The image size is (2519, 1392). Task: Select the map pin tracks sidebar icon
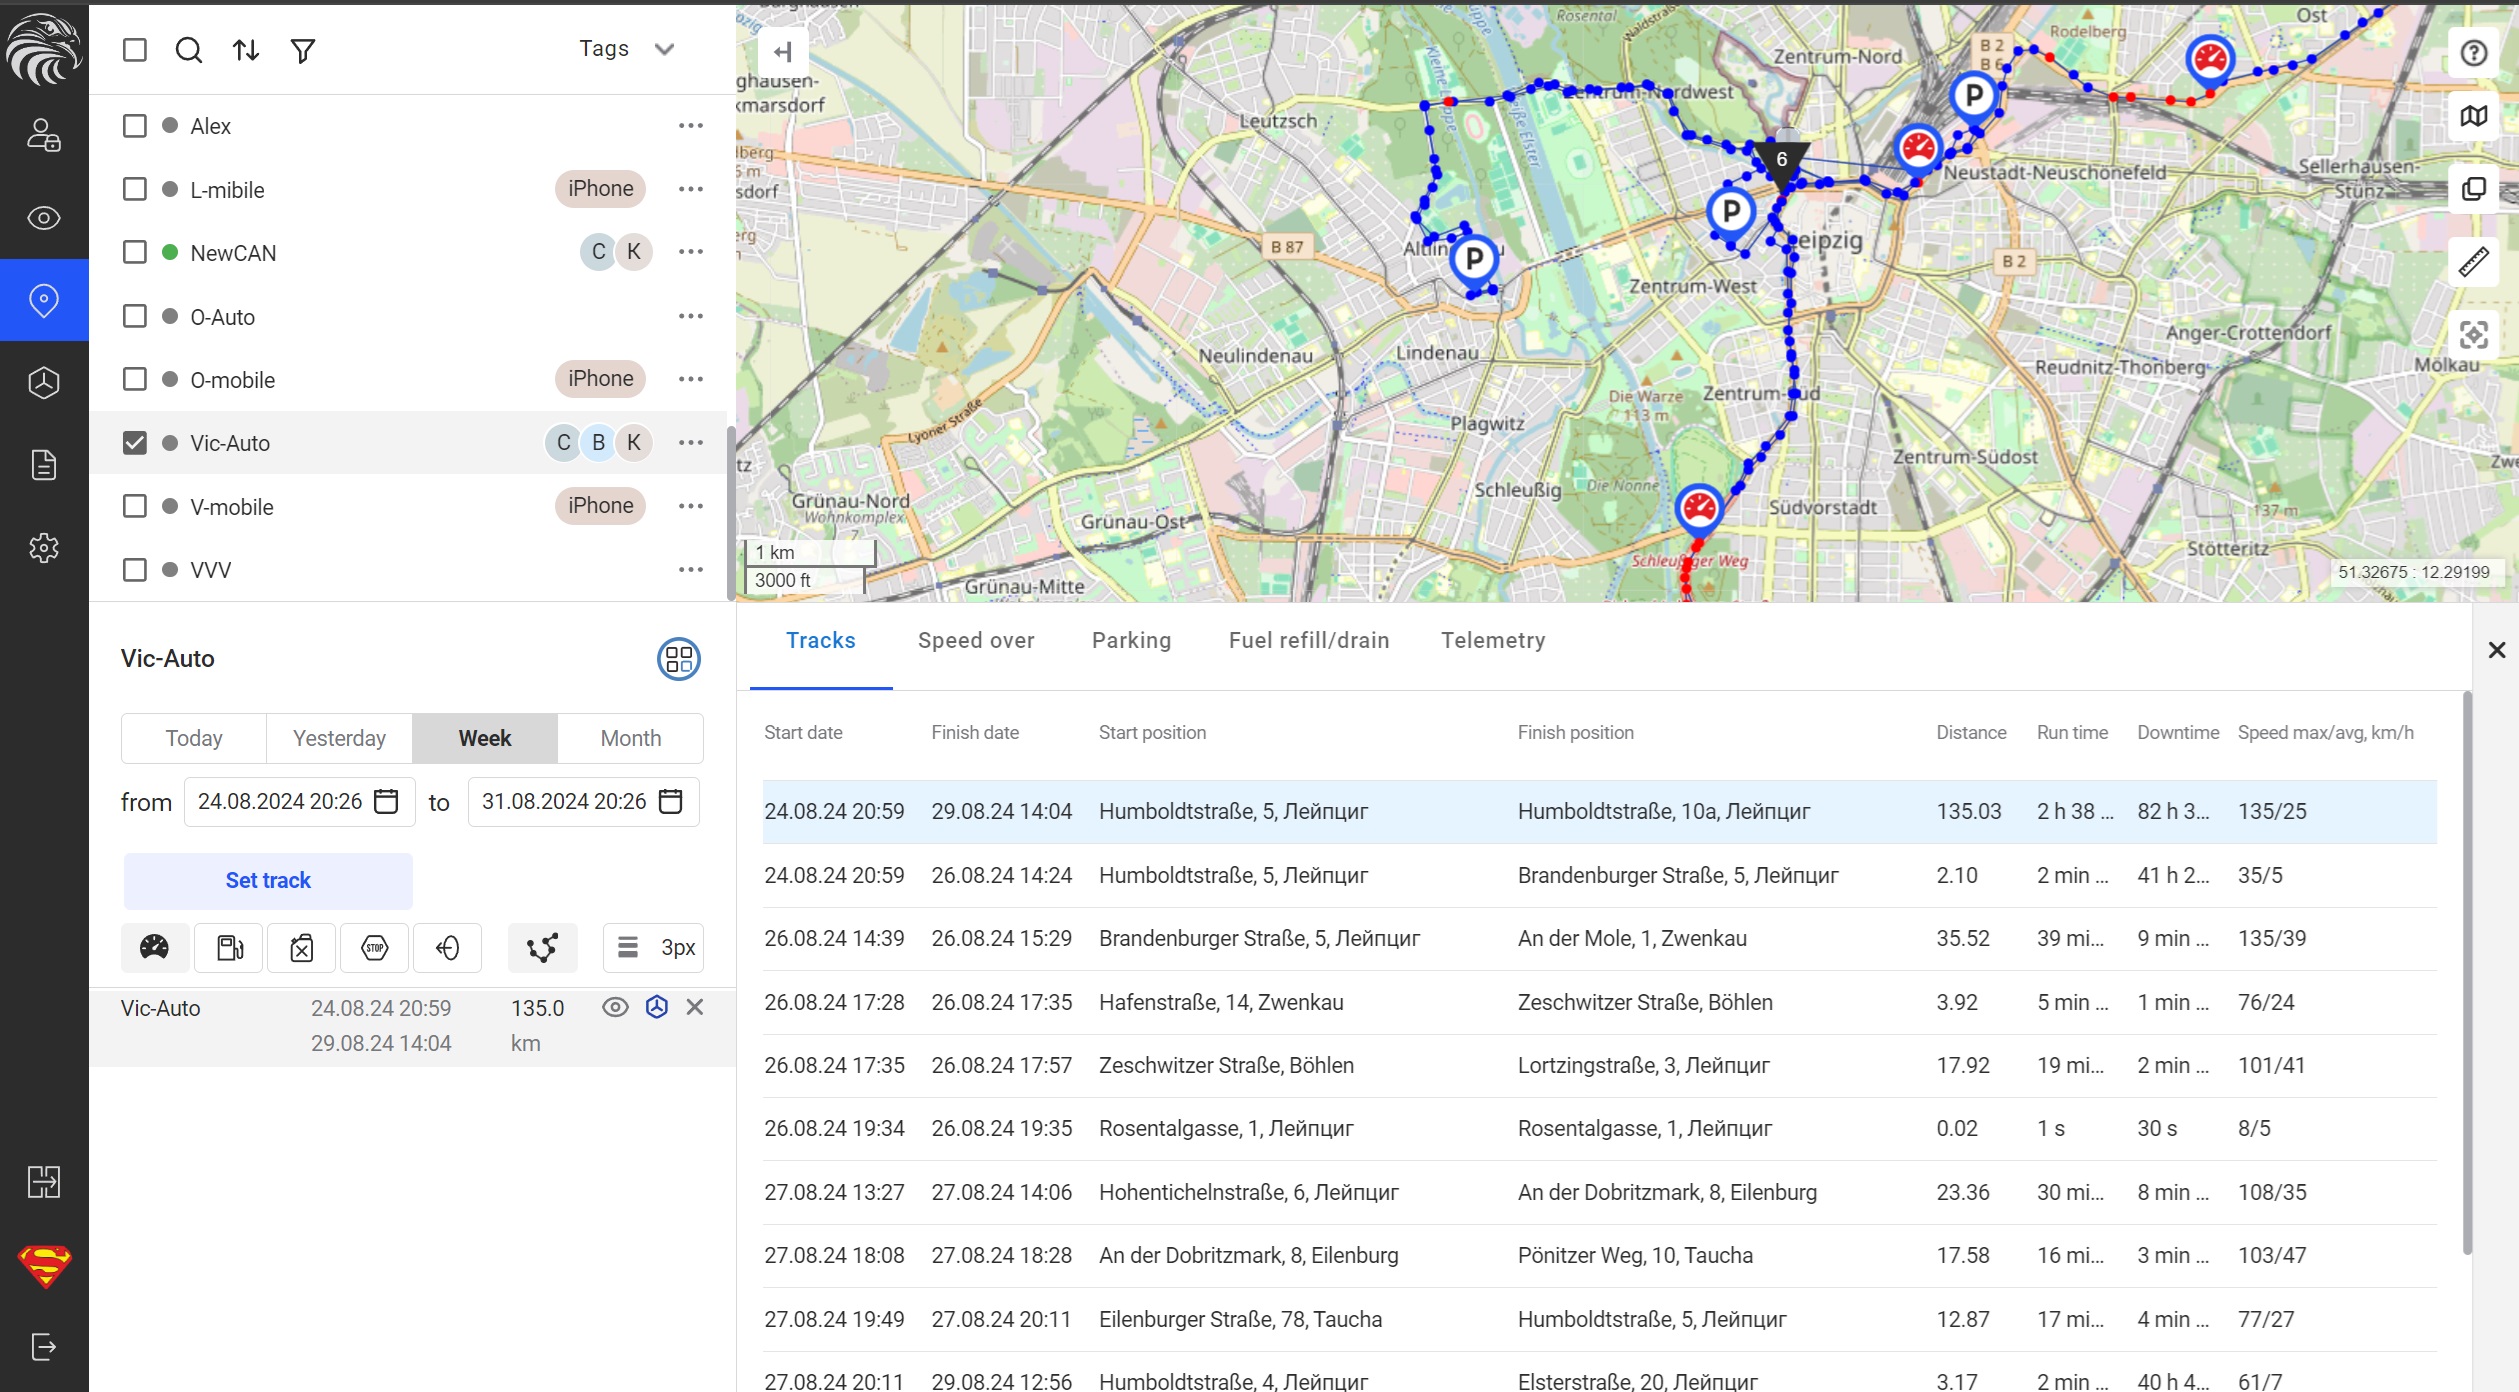44,300
